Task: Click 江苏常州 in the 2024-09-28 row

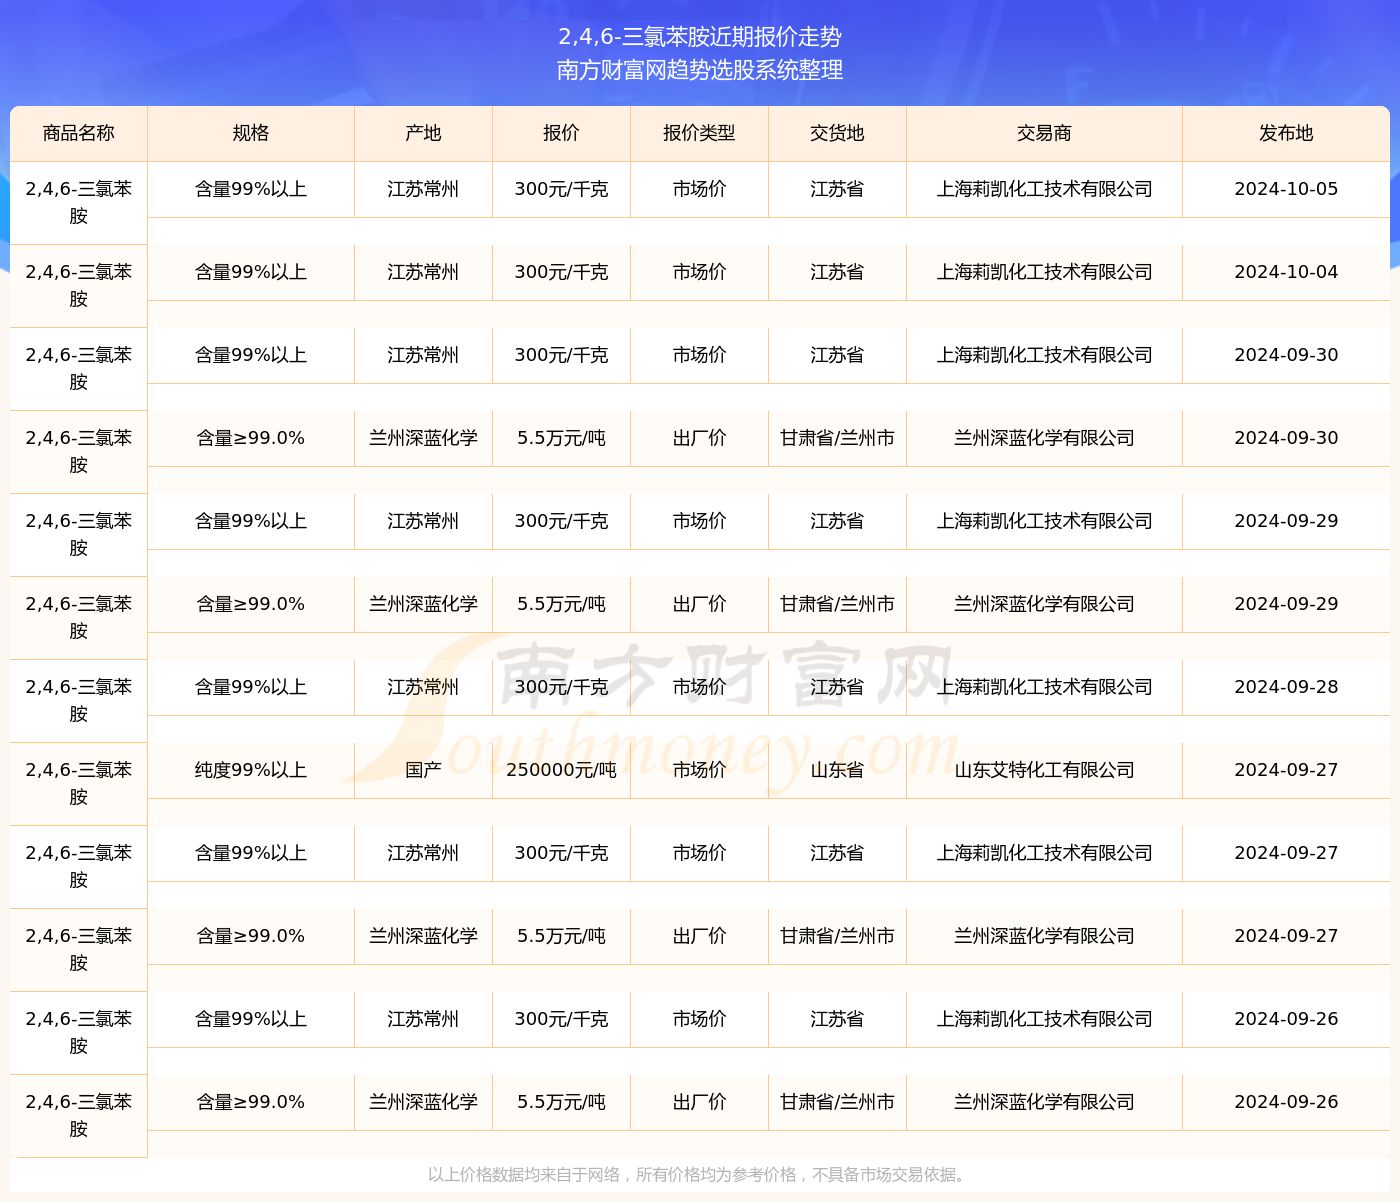Action: click(424, 687)
